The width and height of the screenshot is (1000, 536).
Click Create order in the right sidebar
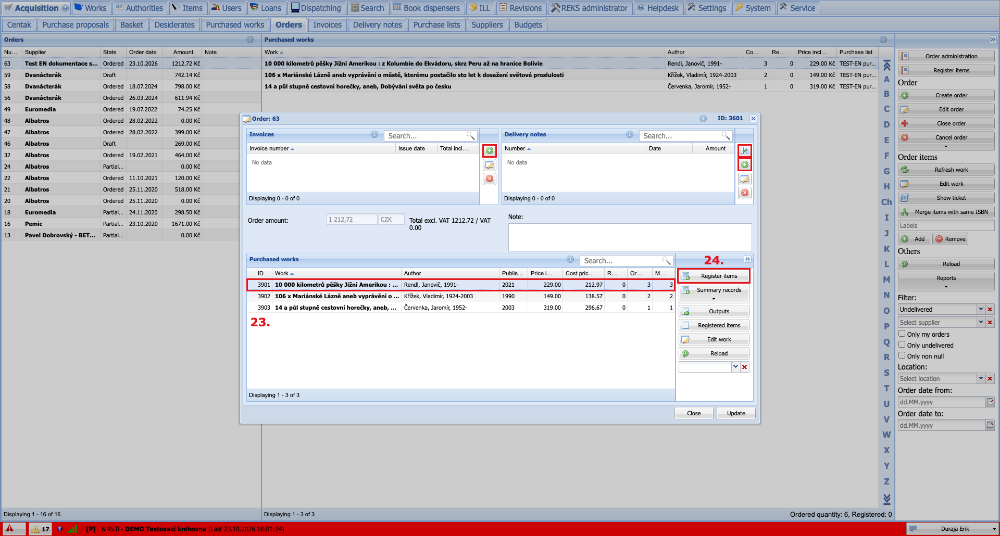point(947,95)
